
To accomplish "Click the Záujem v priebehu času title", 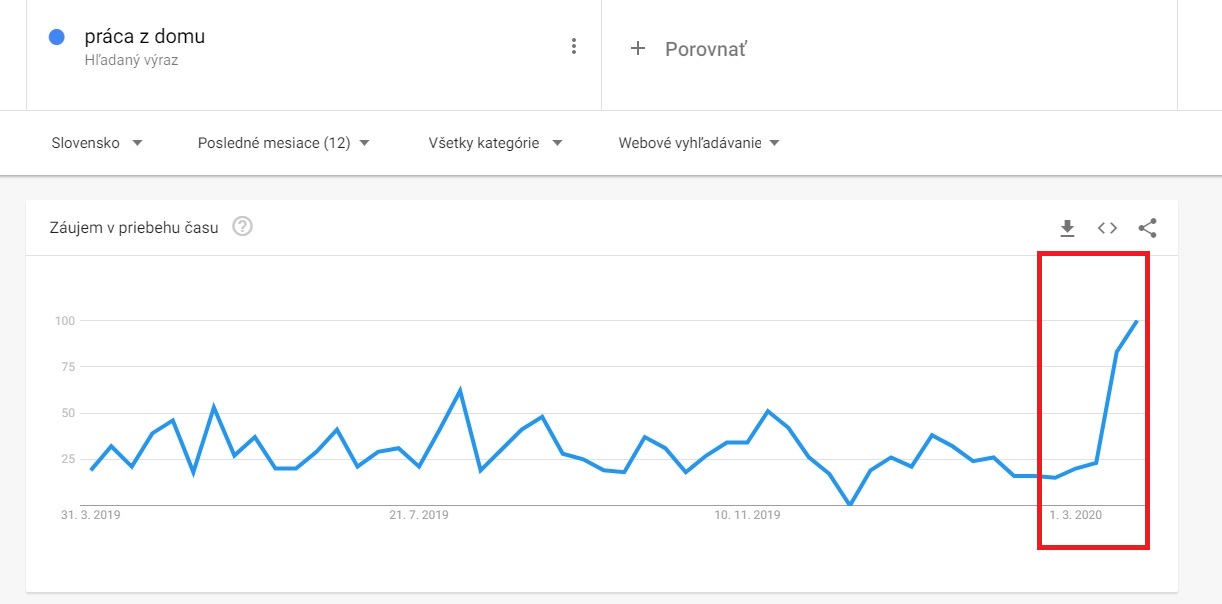I will pos(133,227).
